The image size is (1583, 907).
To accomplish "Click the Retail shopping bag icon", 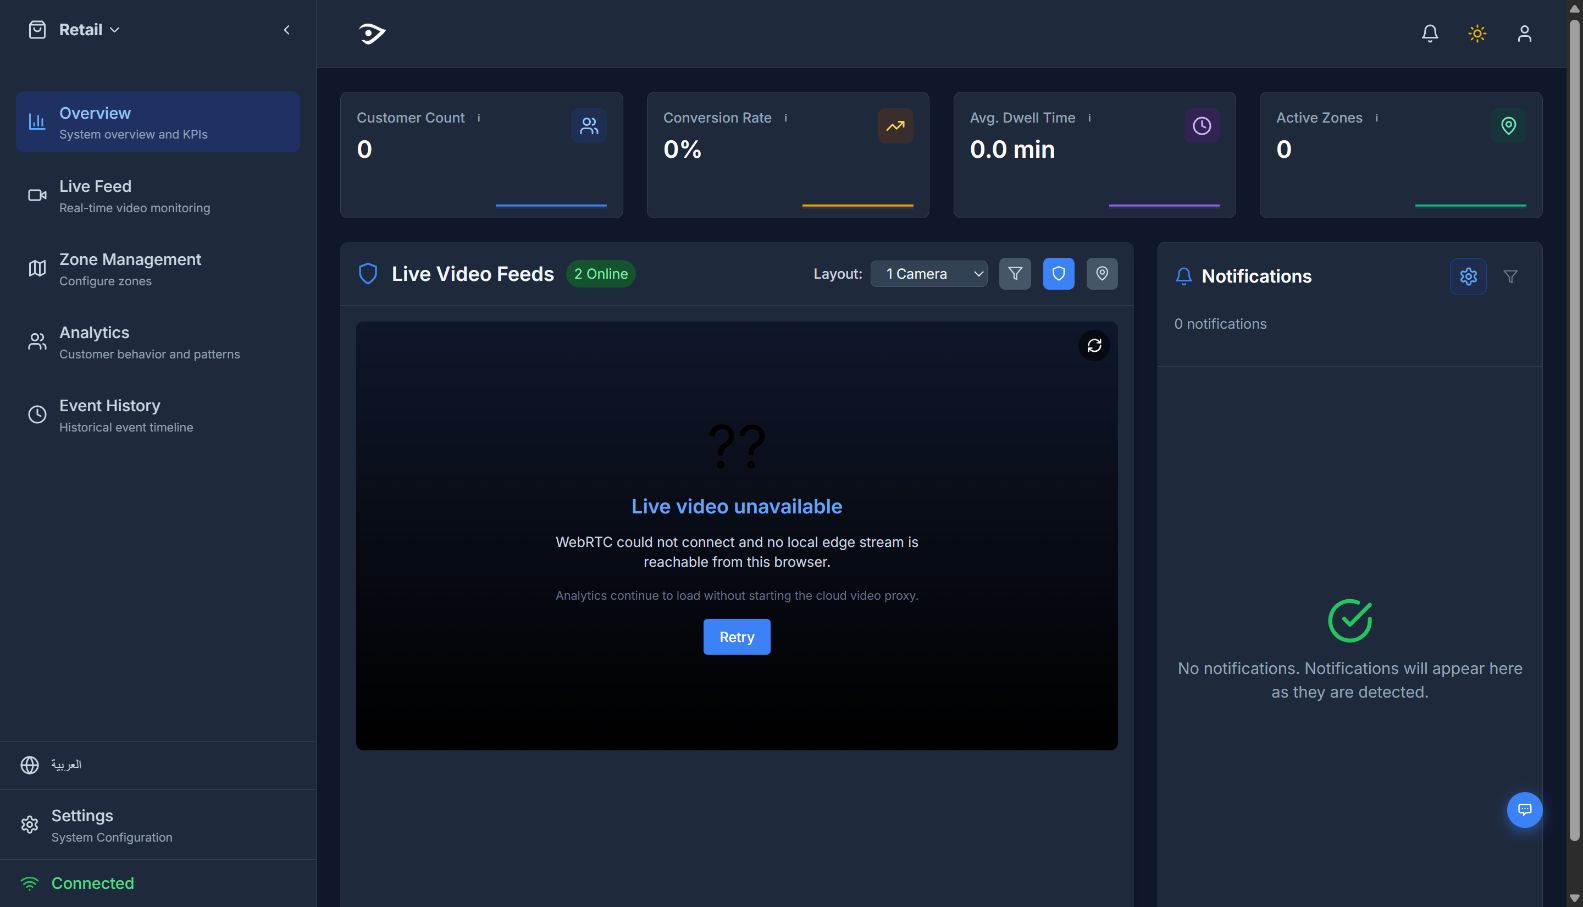I will point(37,30).
